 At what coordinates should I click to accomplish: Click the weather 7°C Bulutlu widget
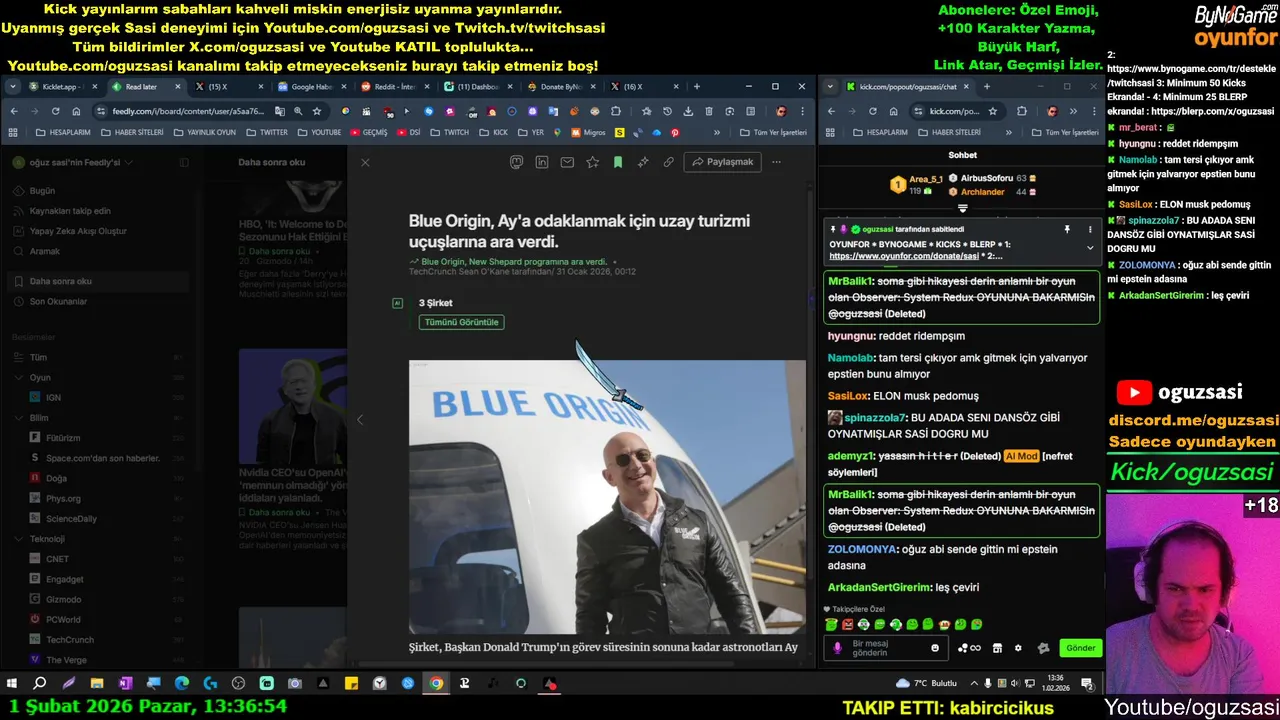point(927,684)
